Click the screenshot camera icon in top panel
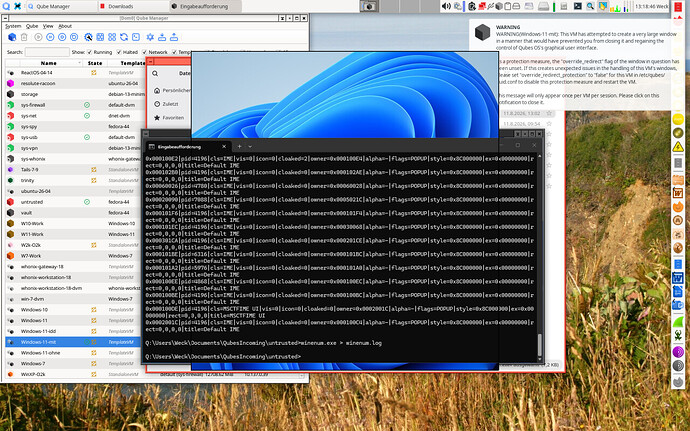The height and width of the screenshot is (431, 690). click(x=369, y=6)
